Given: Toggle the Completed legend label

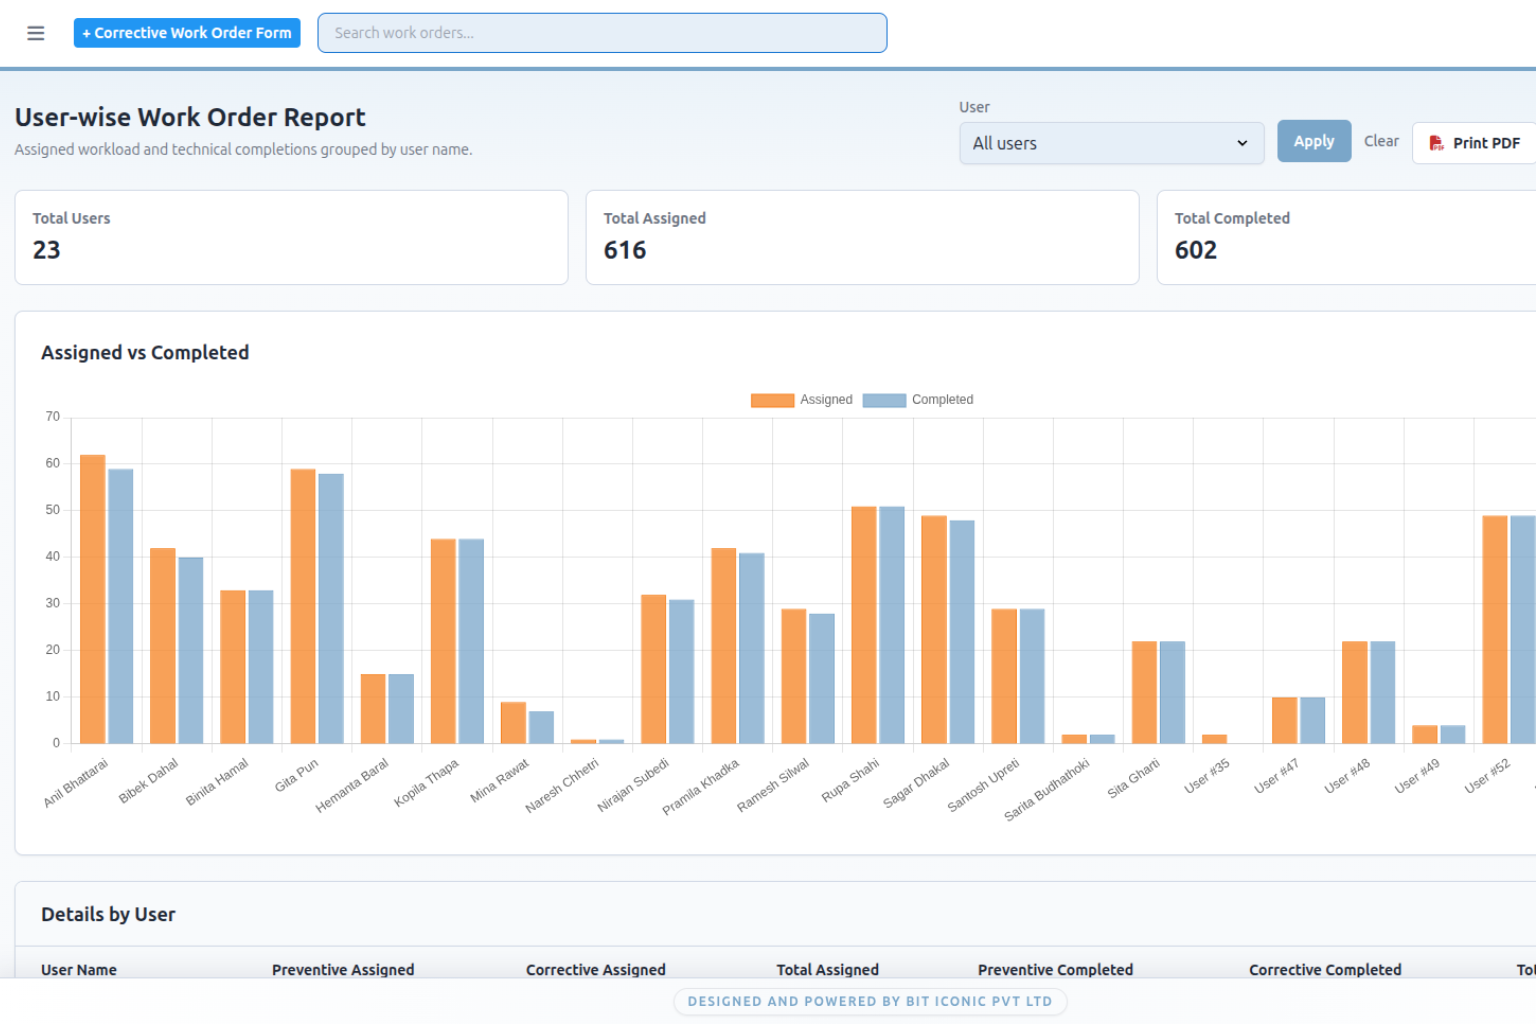Looking at the screenshot, I should click(x=942, y=400).
